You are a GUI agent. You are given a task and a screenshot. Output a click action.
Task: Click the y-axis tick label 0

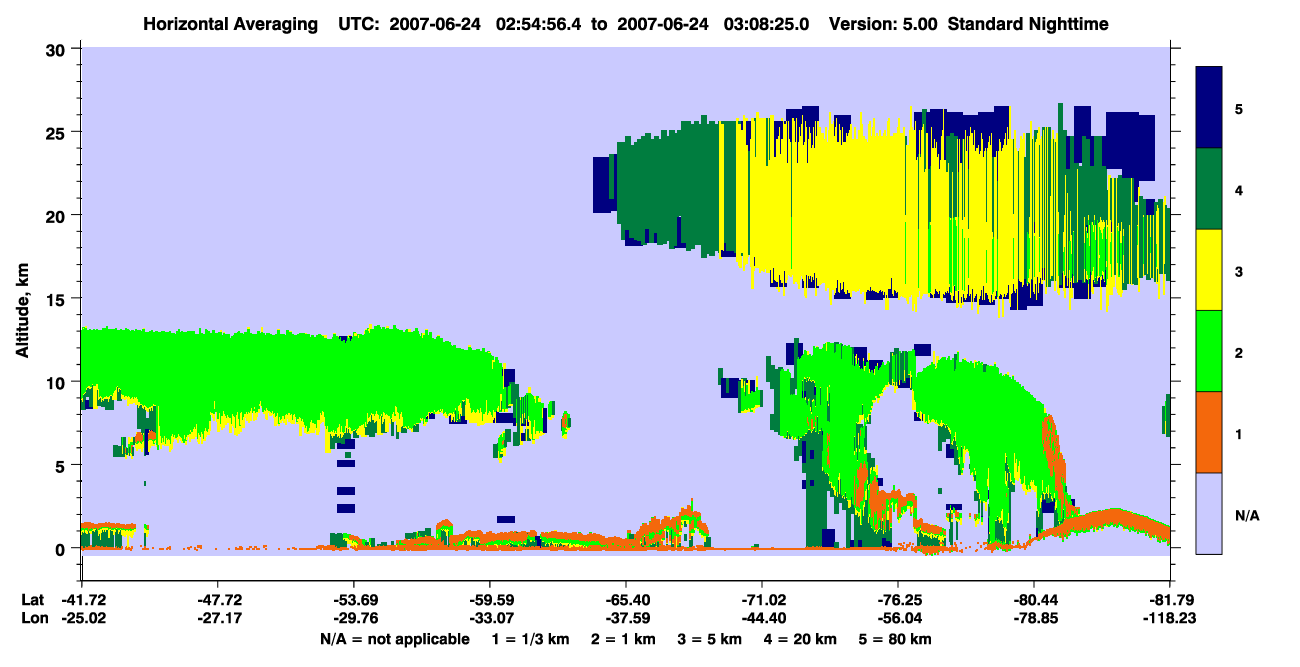pos(62,549)
